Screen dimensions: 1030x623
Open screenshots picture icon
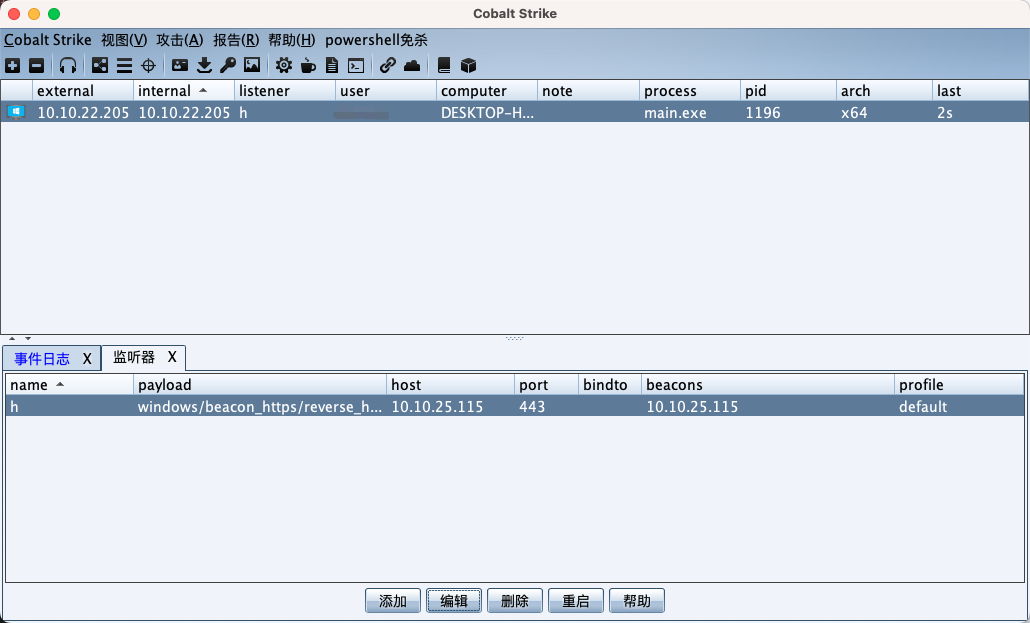pos(252,65)
